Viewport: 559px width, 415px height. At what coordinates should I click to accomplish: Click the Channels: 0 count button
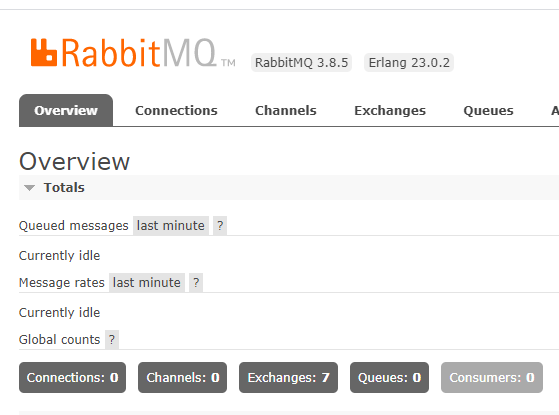point(183,378)
